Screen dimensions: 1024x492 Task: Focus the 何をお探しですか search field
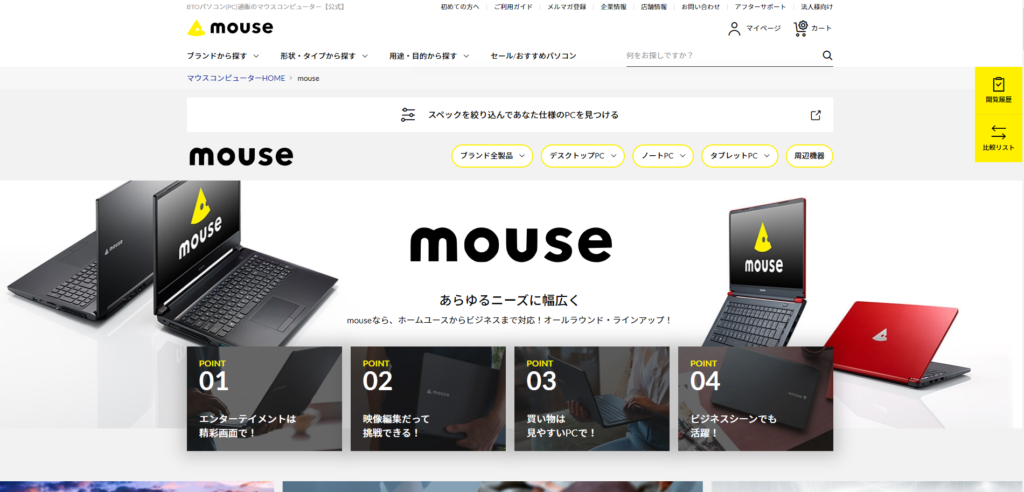click(x=722, y=56)
